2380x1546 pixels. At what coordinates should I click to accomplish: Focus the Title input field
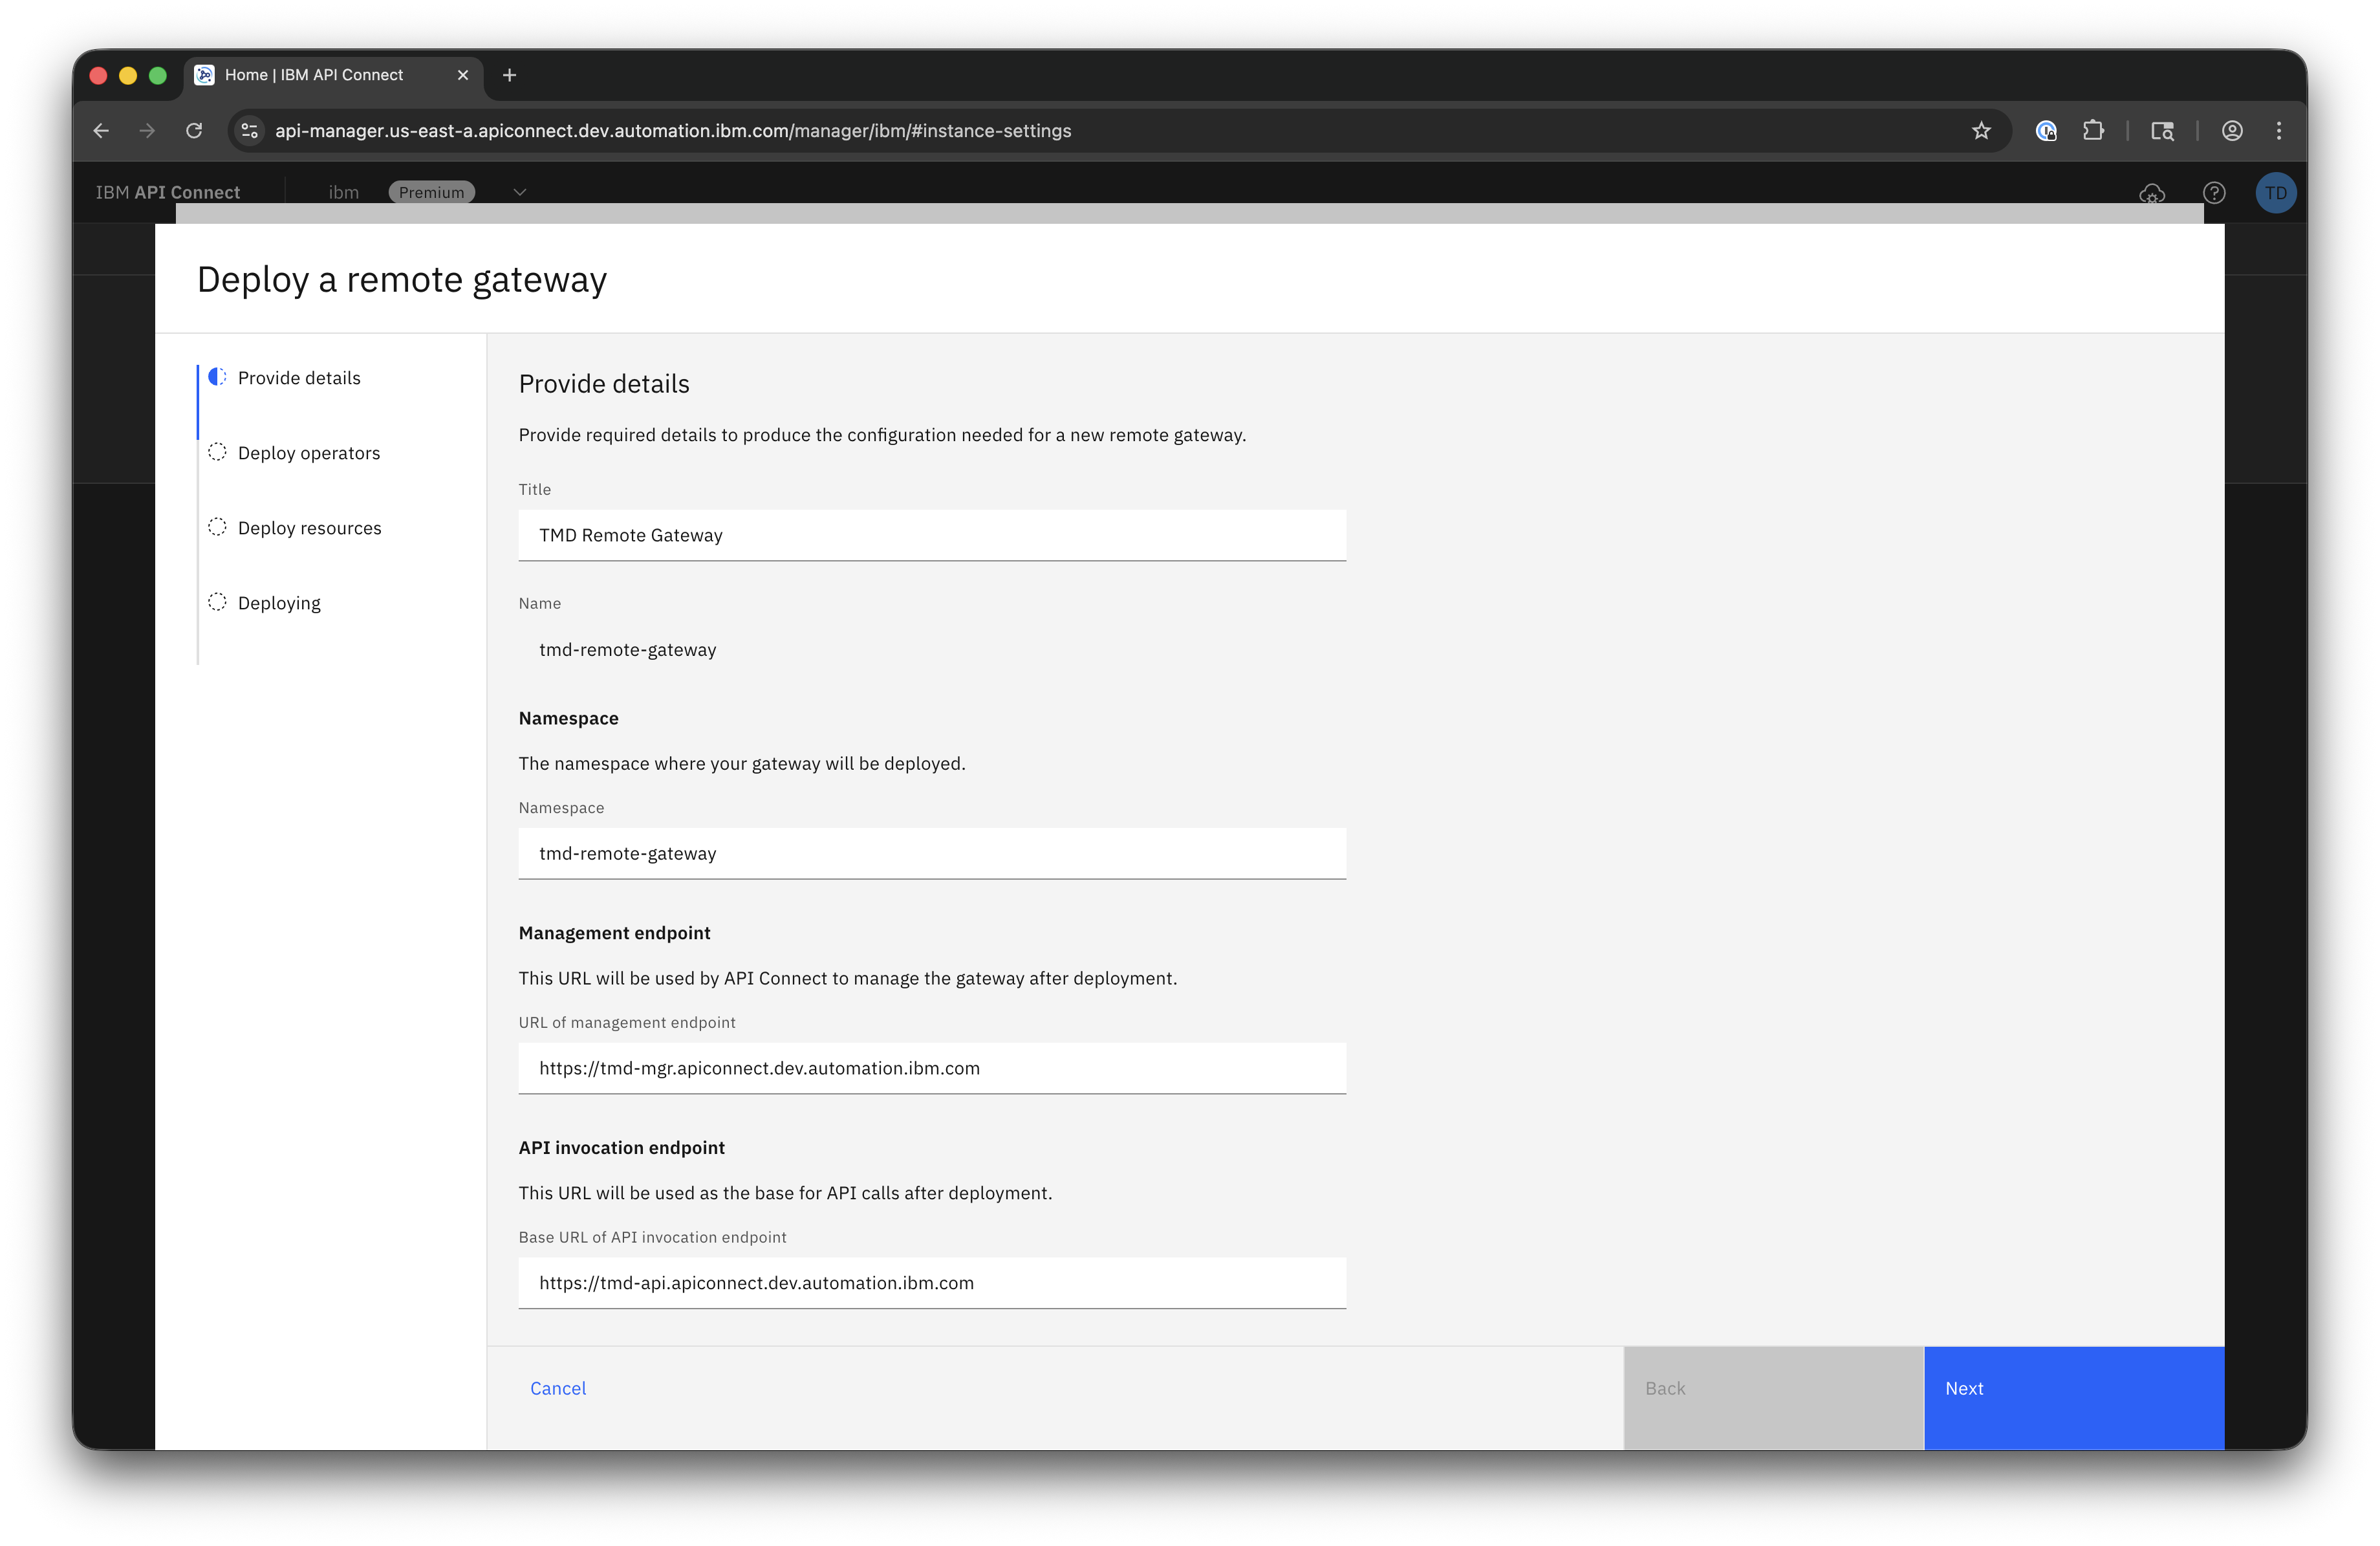(931, 535)
